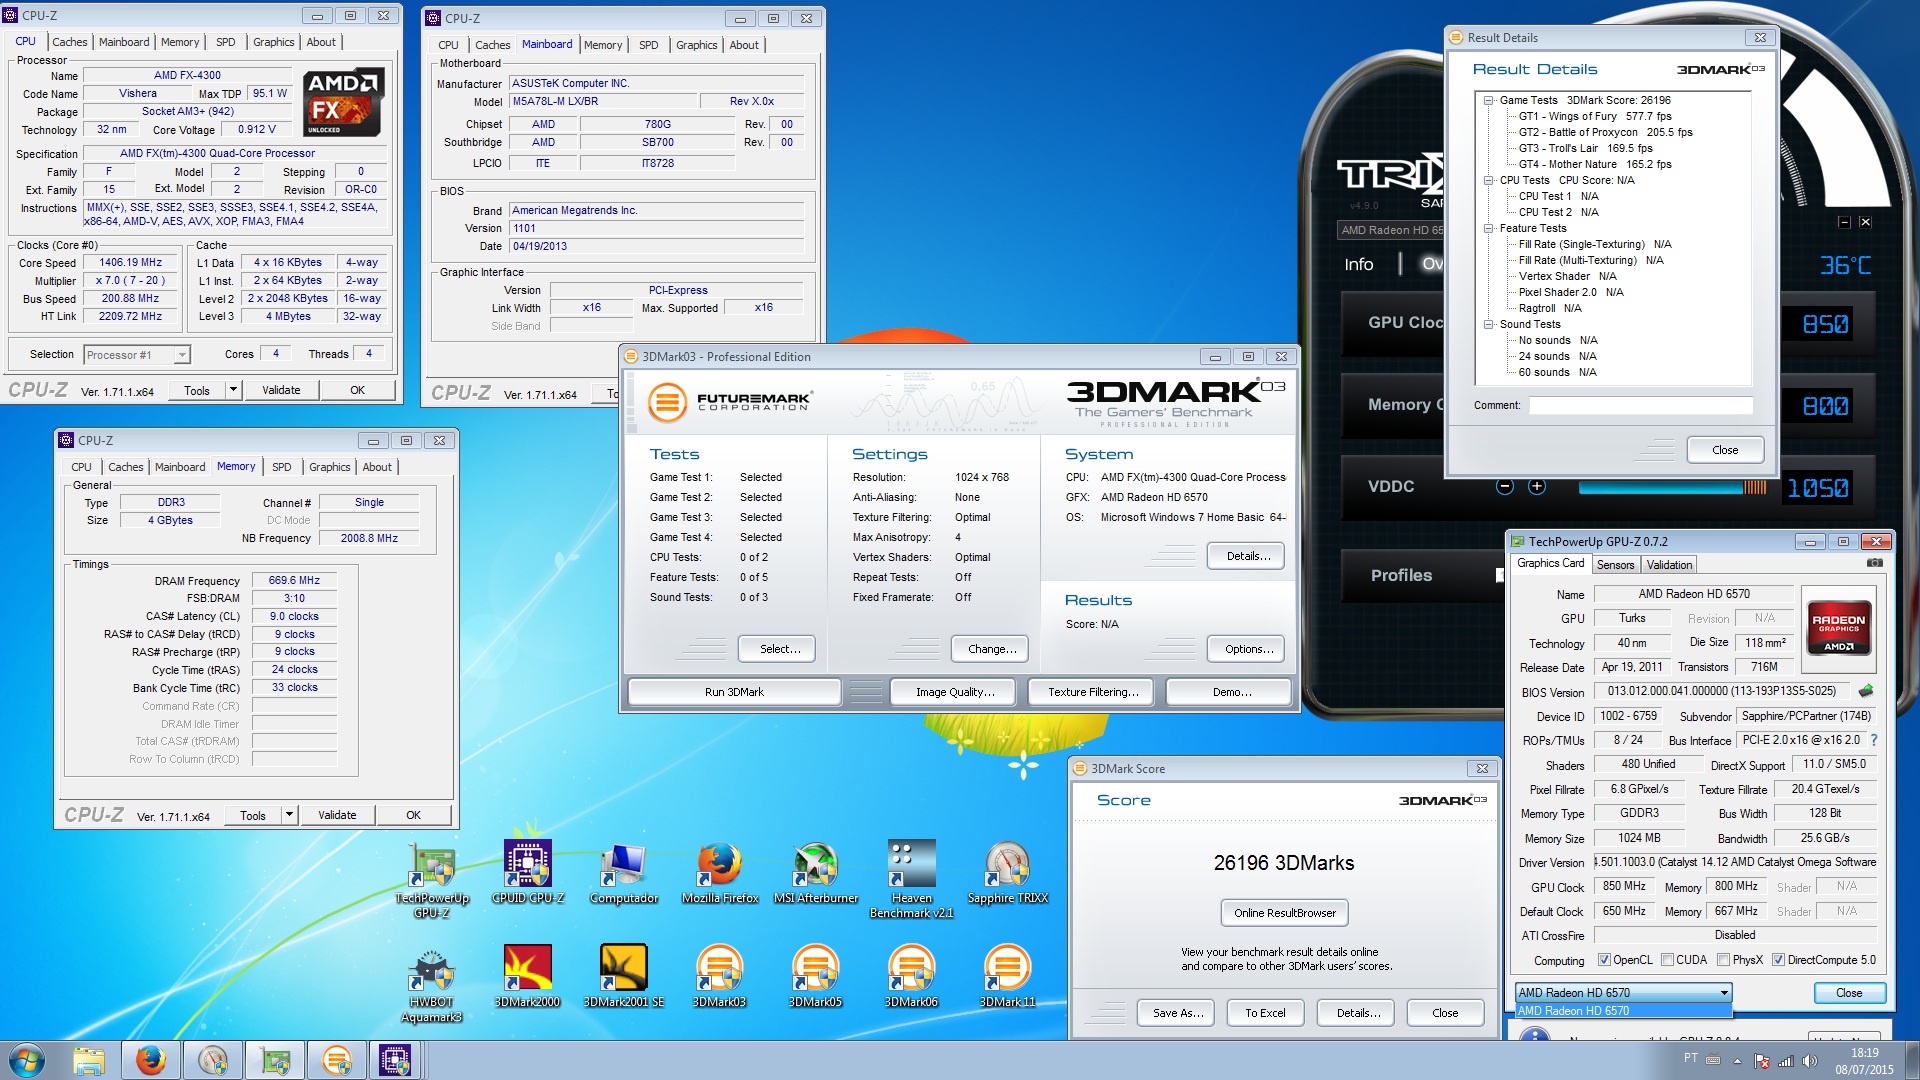Open the Windows Start menu
1920x1080 pixels.
[x=27, y=1060]
